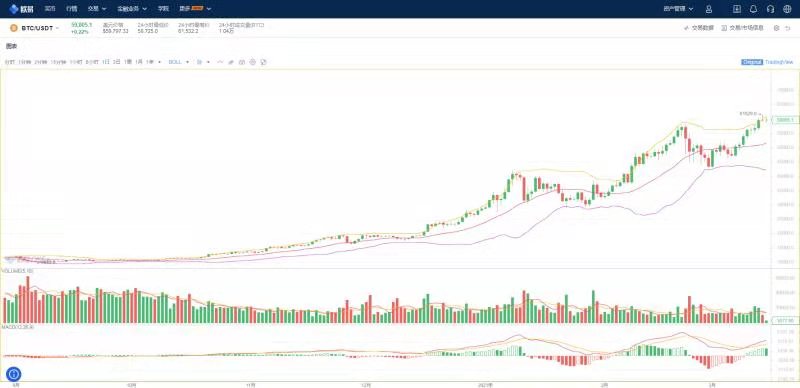This screenshot has width=800, height=388.
Task: Click the OKX logo in the navigation bar
Action: [21, 9]
